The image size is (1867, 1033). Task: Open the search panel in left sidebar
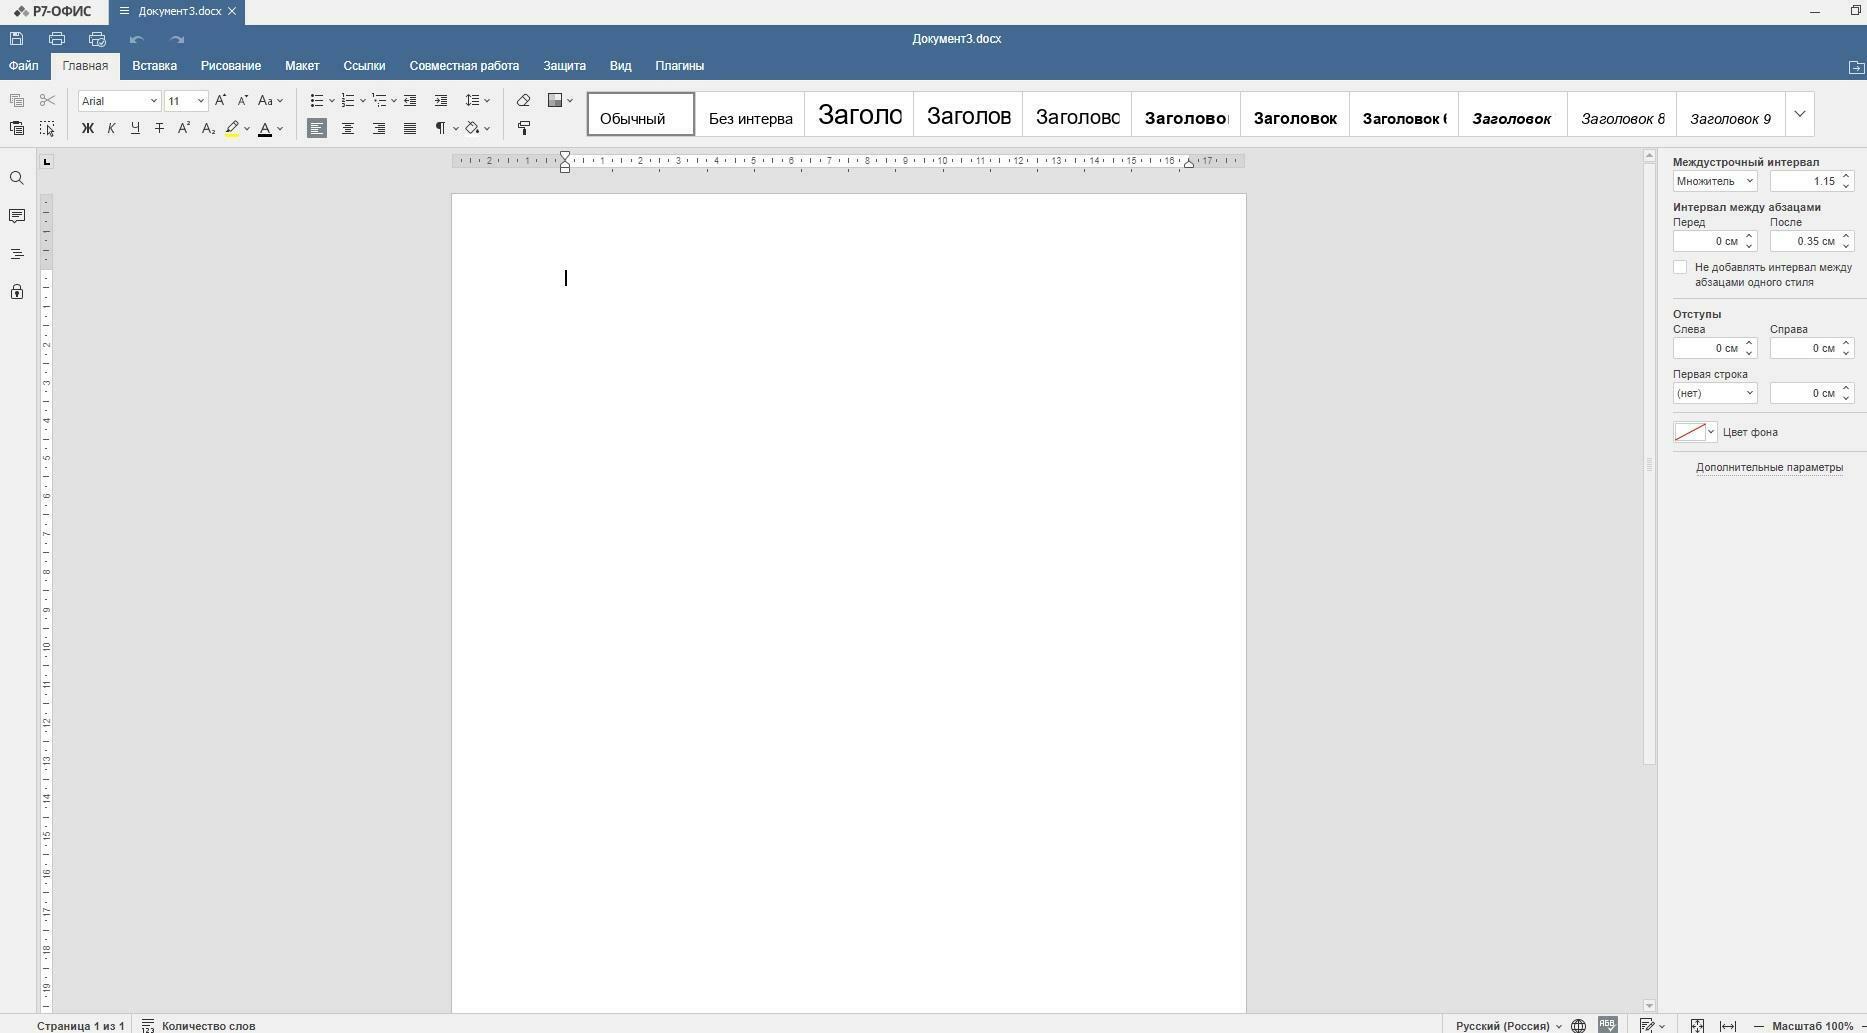[17, 179]
